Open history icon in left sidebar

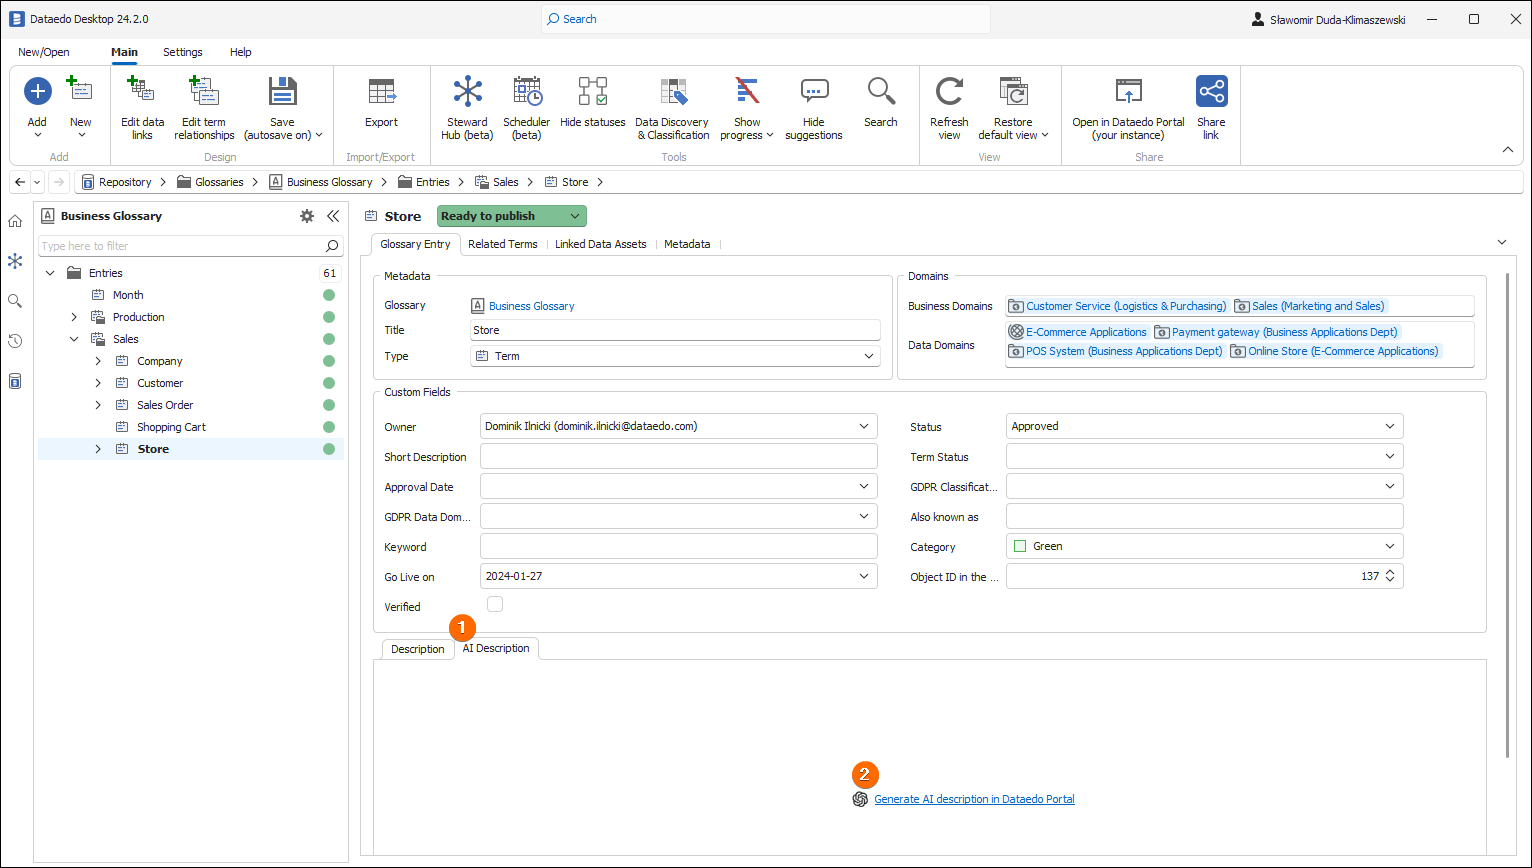point(15,341)
